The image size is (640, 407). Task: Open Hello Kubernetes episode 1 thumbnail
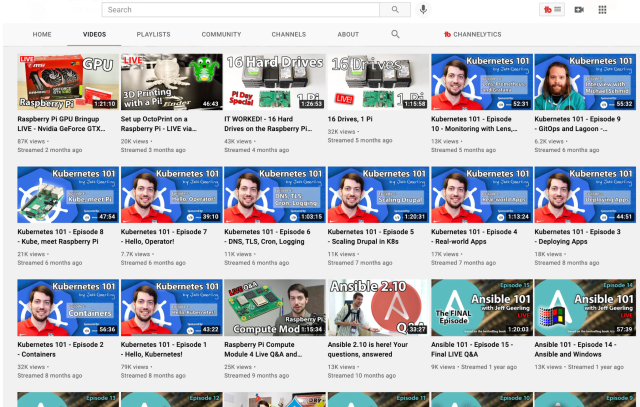click(171, 307)
